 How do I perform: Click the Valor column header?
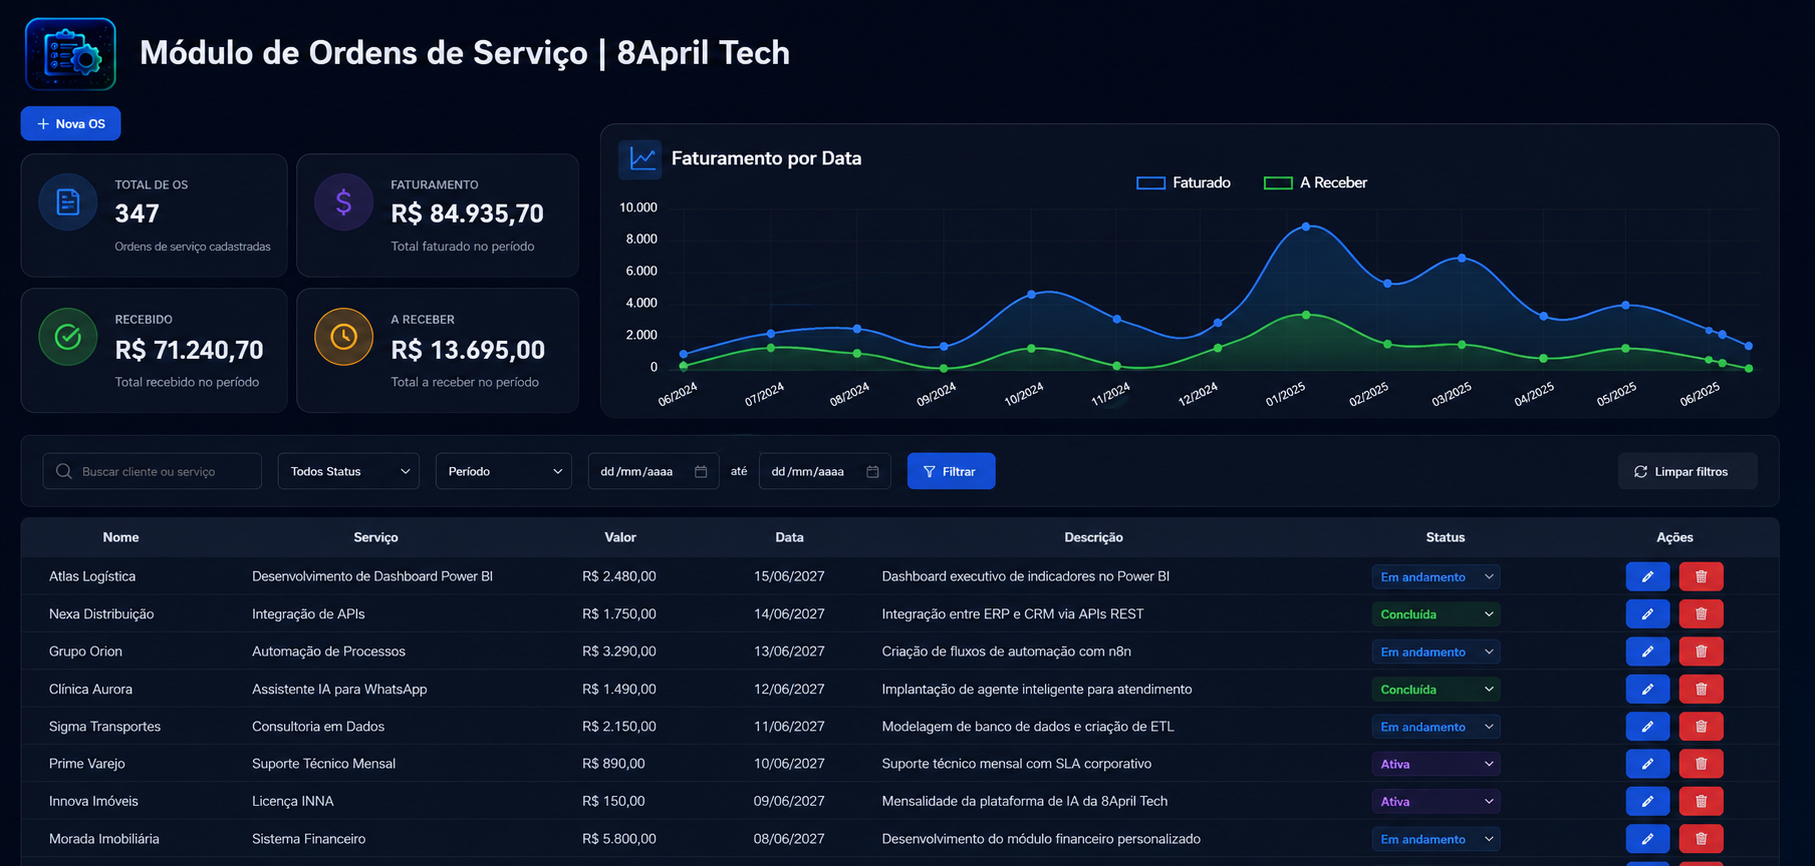[x=620, y=537]
